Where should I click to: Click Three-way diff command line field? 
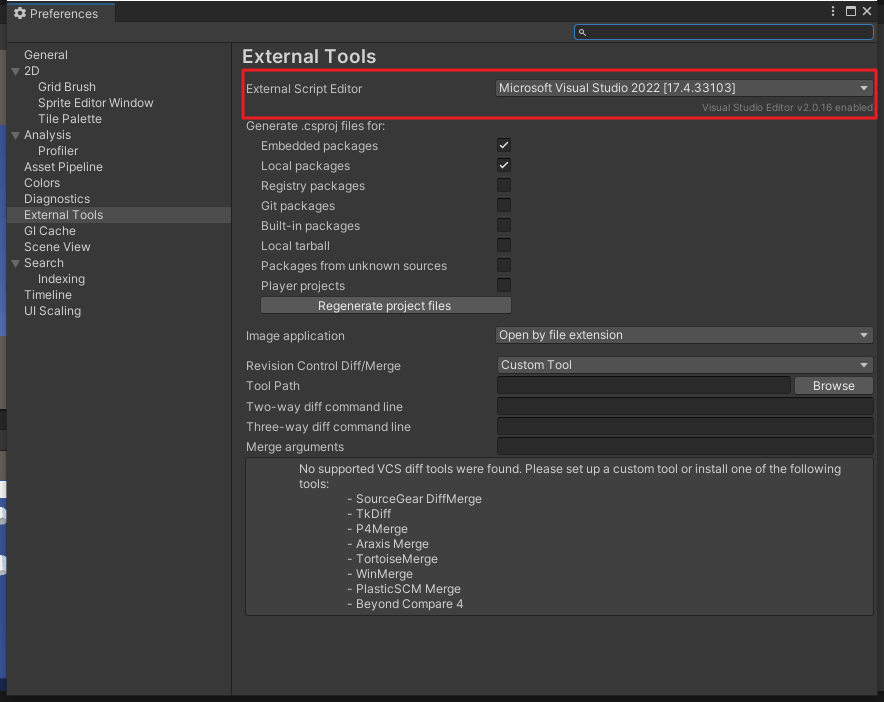(x=685, y=427)
